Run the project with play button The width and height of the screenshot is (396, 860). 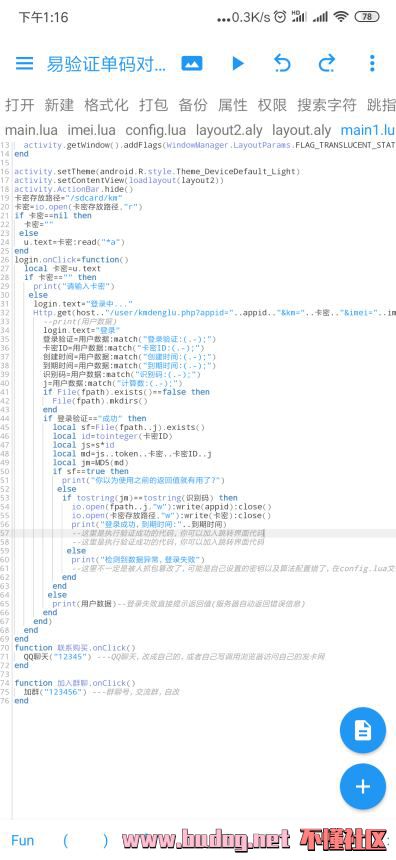237,64
